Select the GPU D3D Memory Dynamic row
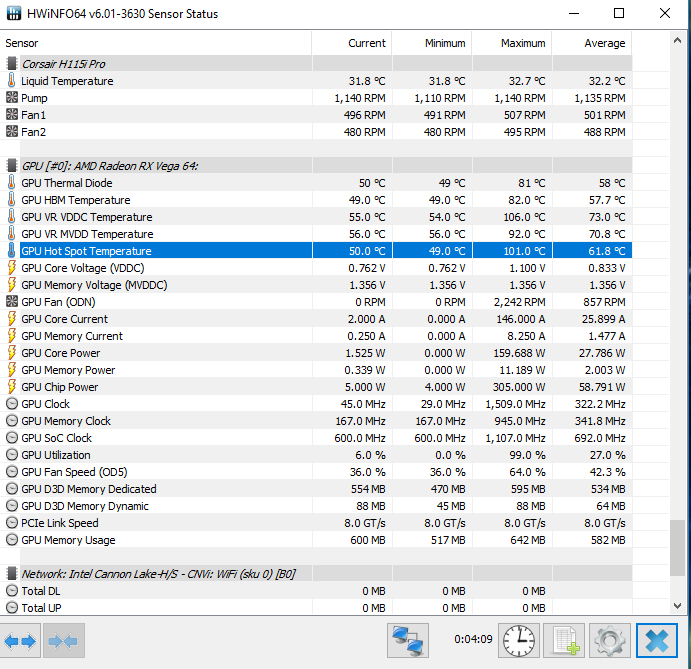Screen dimensions: 691x669 pyautogui.click(x=316, y=505)
